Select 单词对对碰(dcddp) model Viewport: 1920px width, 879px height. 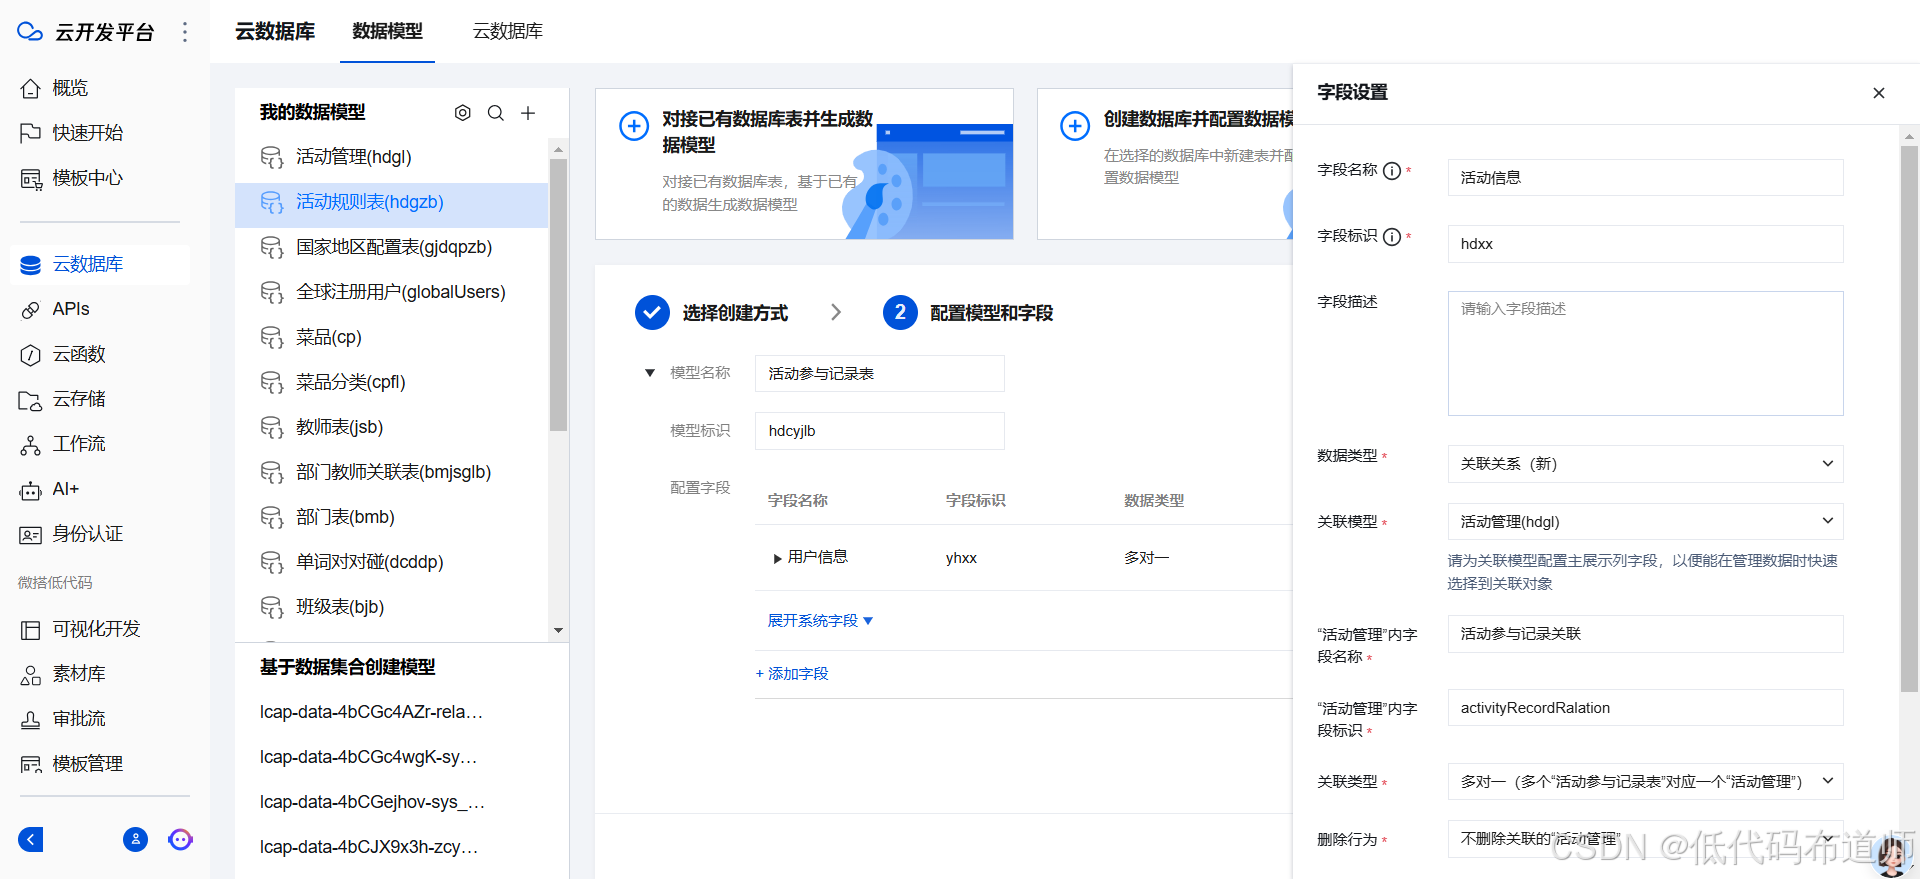(x=391, y=562)
